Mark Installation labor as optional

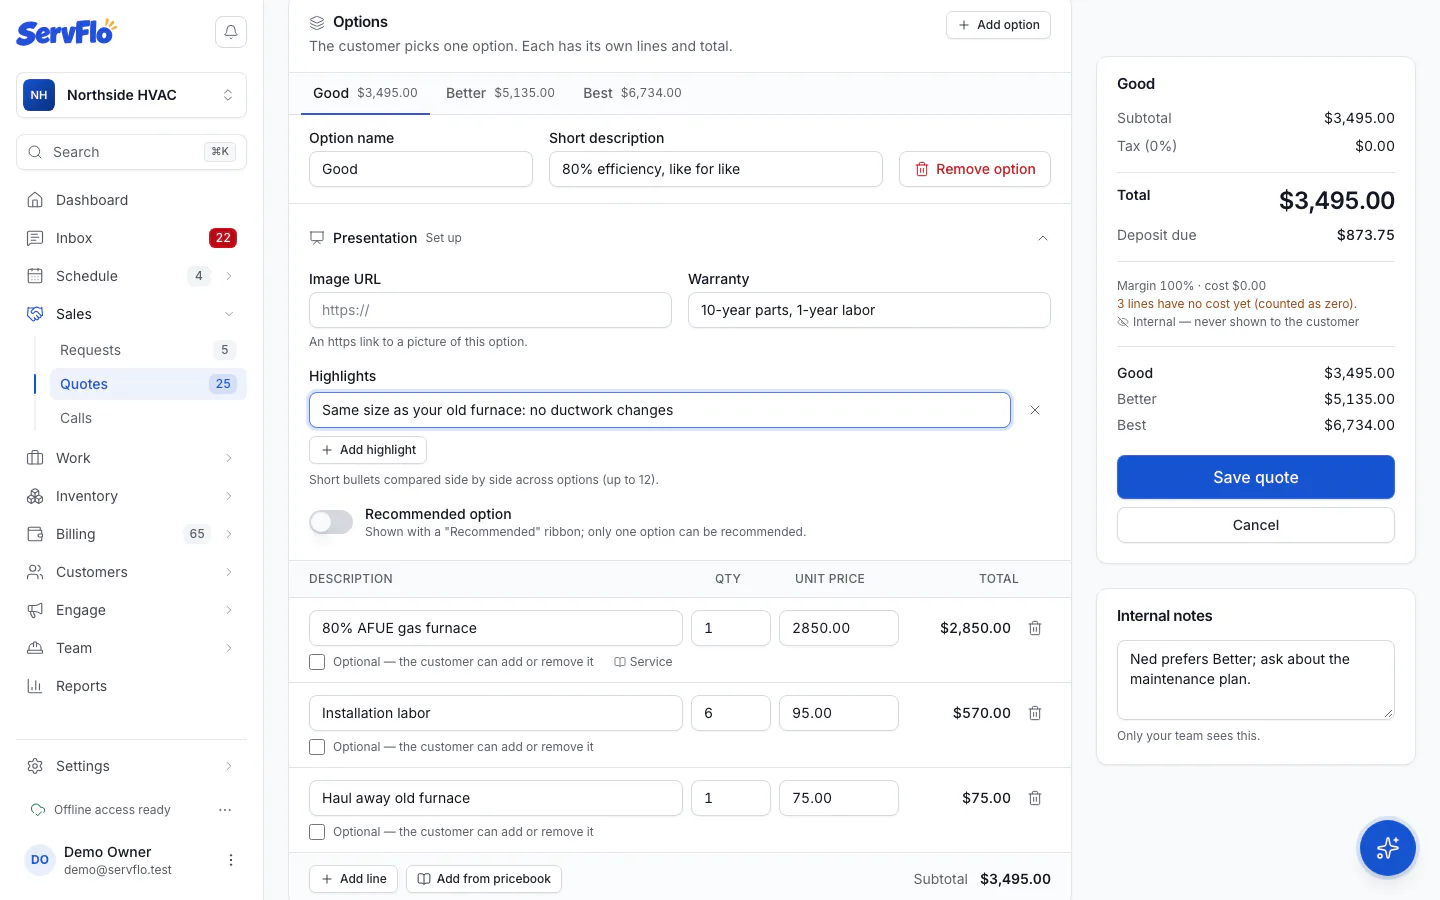click(317, 747)
